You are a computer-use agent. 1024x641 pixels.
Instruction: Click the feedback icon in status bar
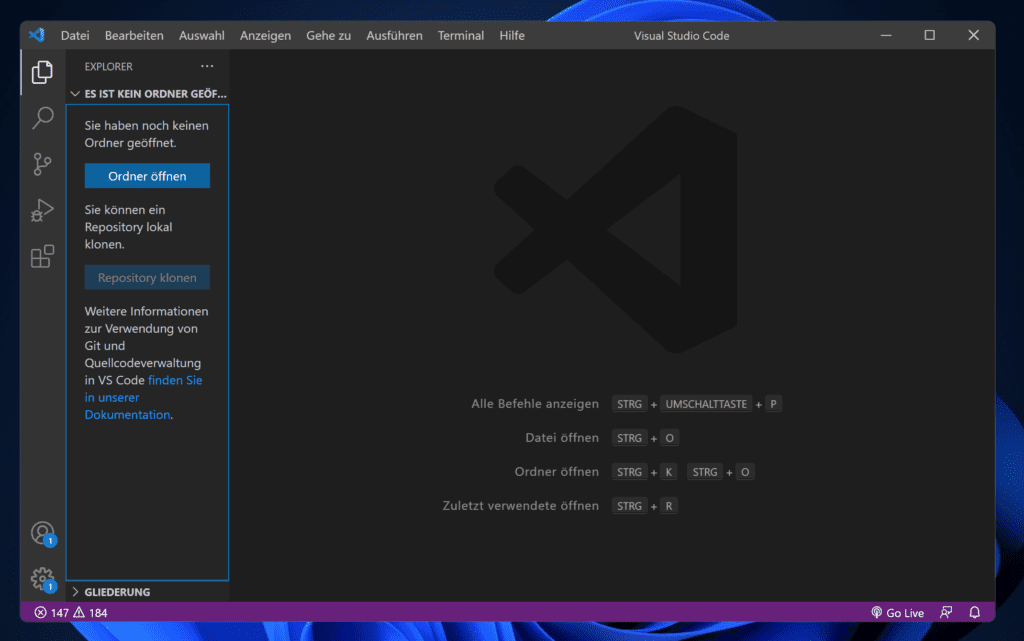(946, 612)
